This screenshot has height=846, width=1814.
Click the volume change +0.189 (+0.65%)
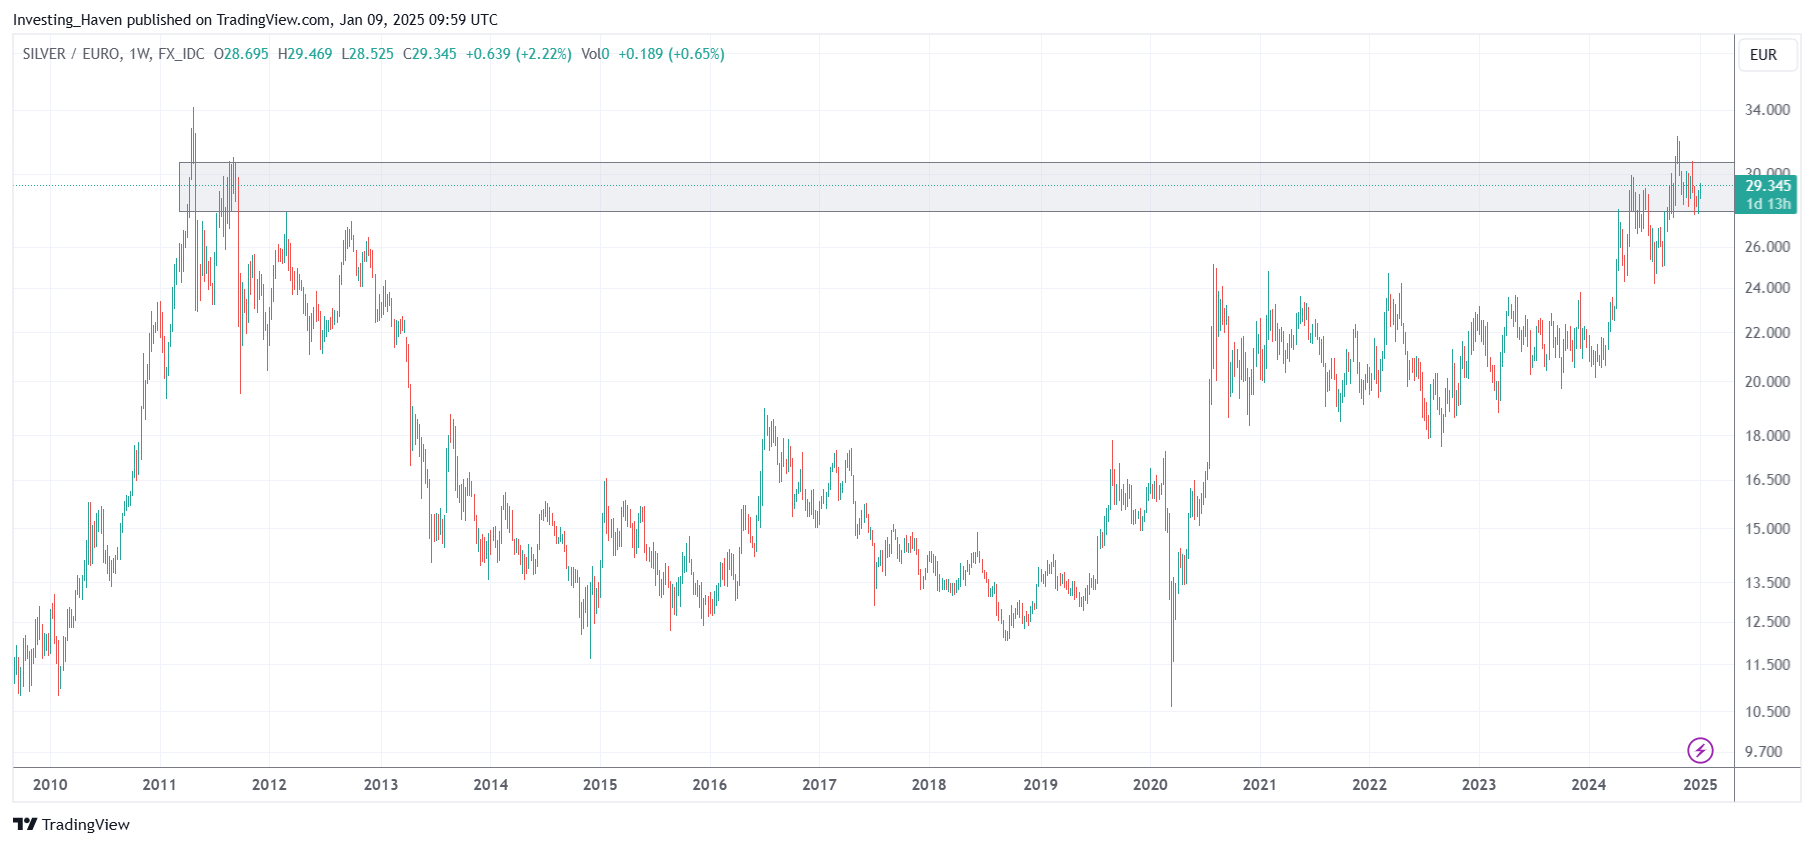tap(671, 54)
